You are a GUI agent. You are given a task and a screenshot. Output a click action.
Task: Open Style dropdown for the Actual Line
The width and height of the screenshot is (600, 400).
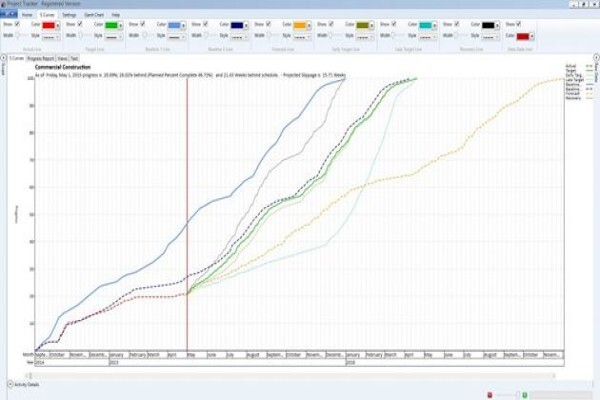[51, 37]
